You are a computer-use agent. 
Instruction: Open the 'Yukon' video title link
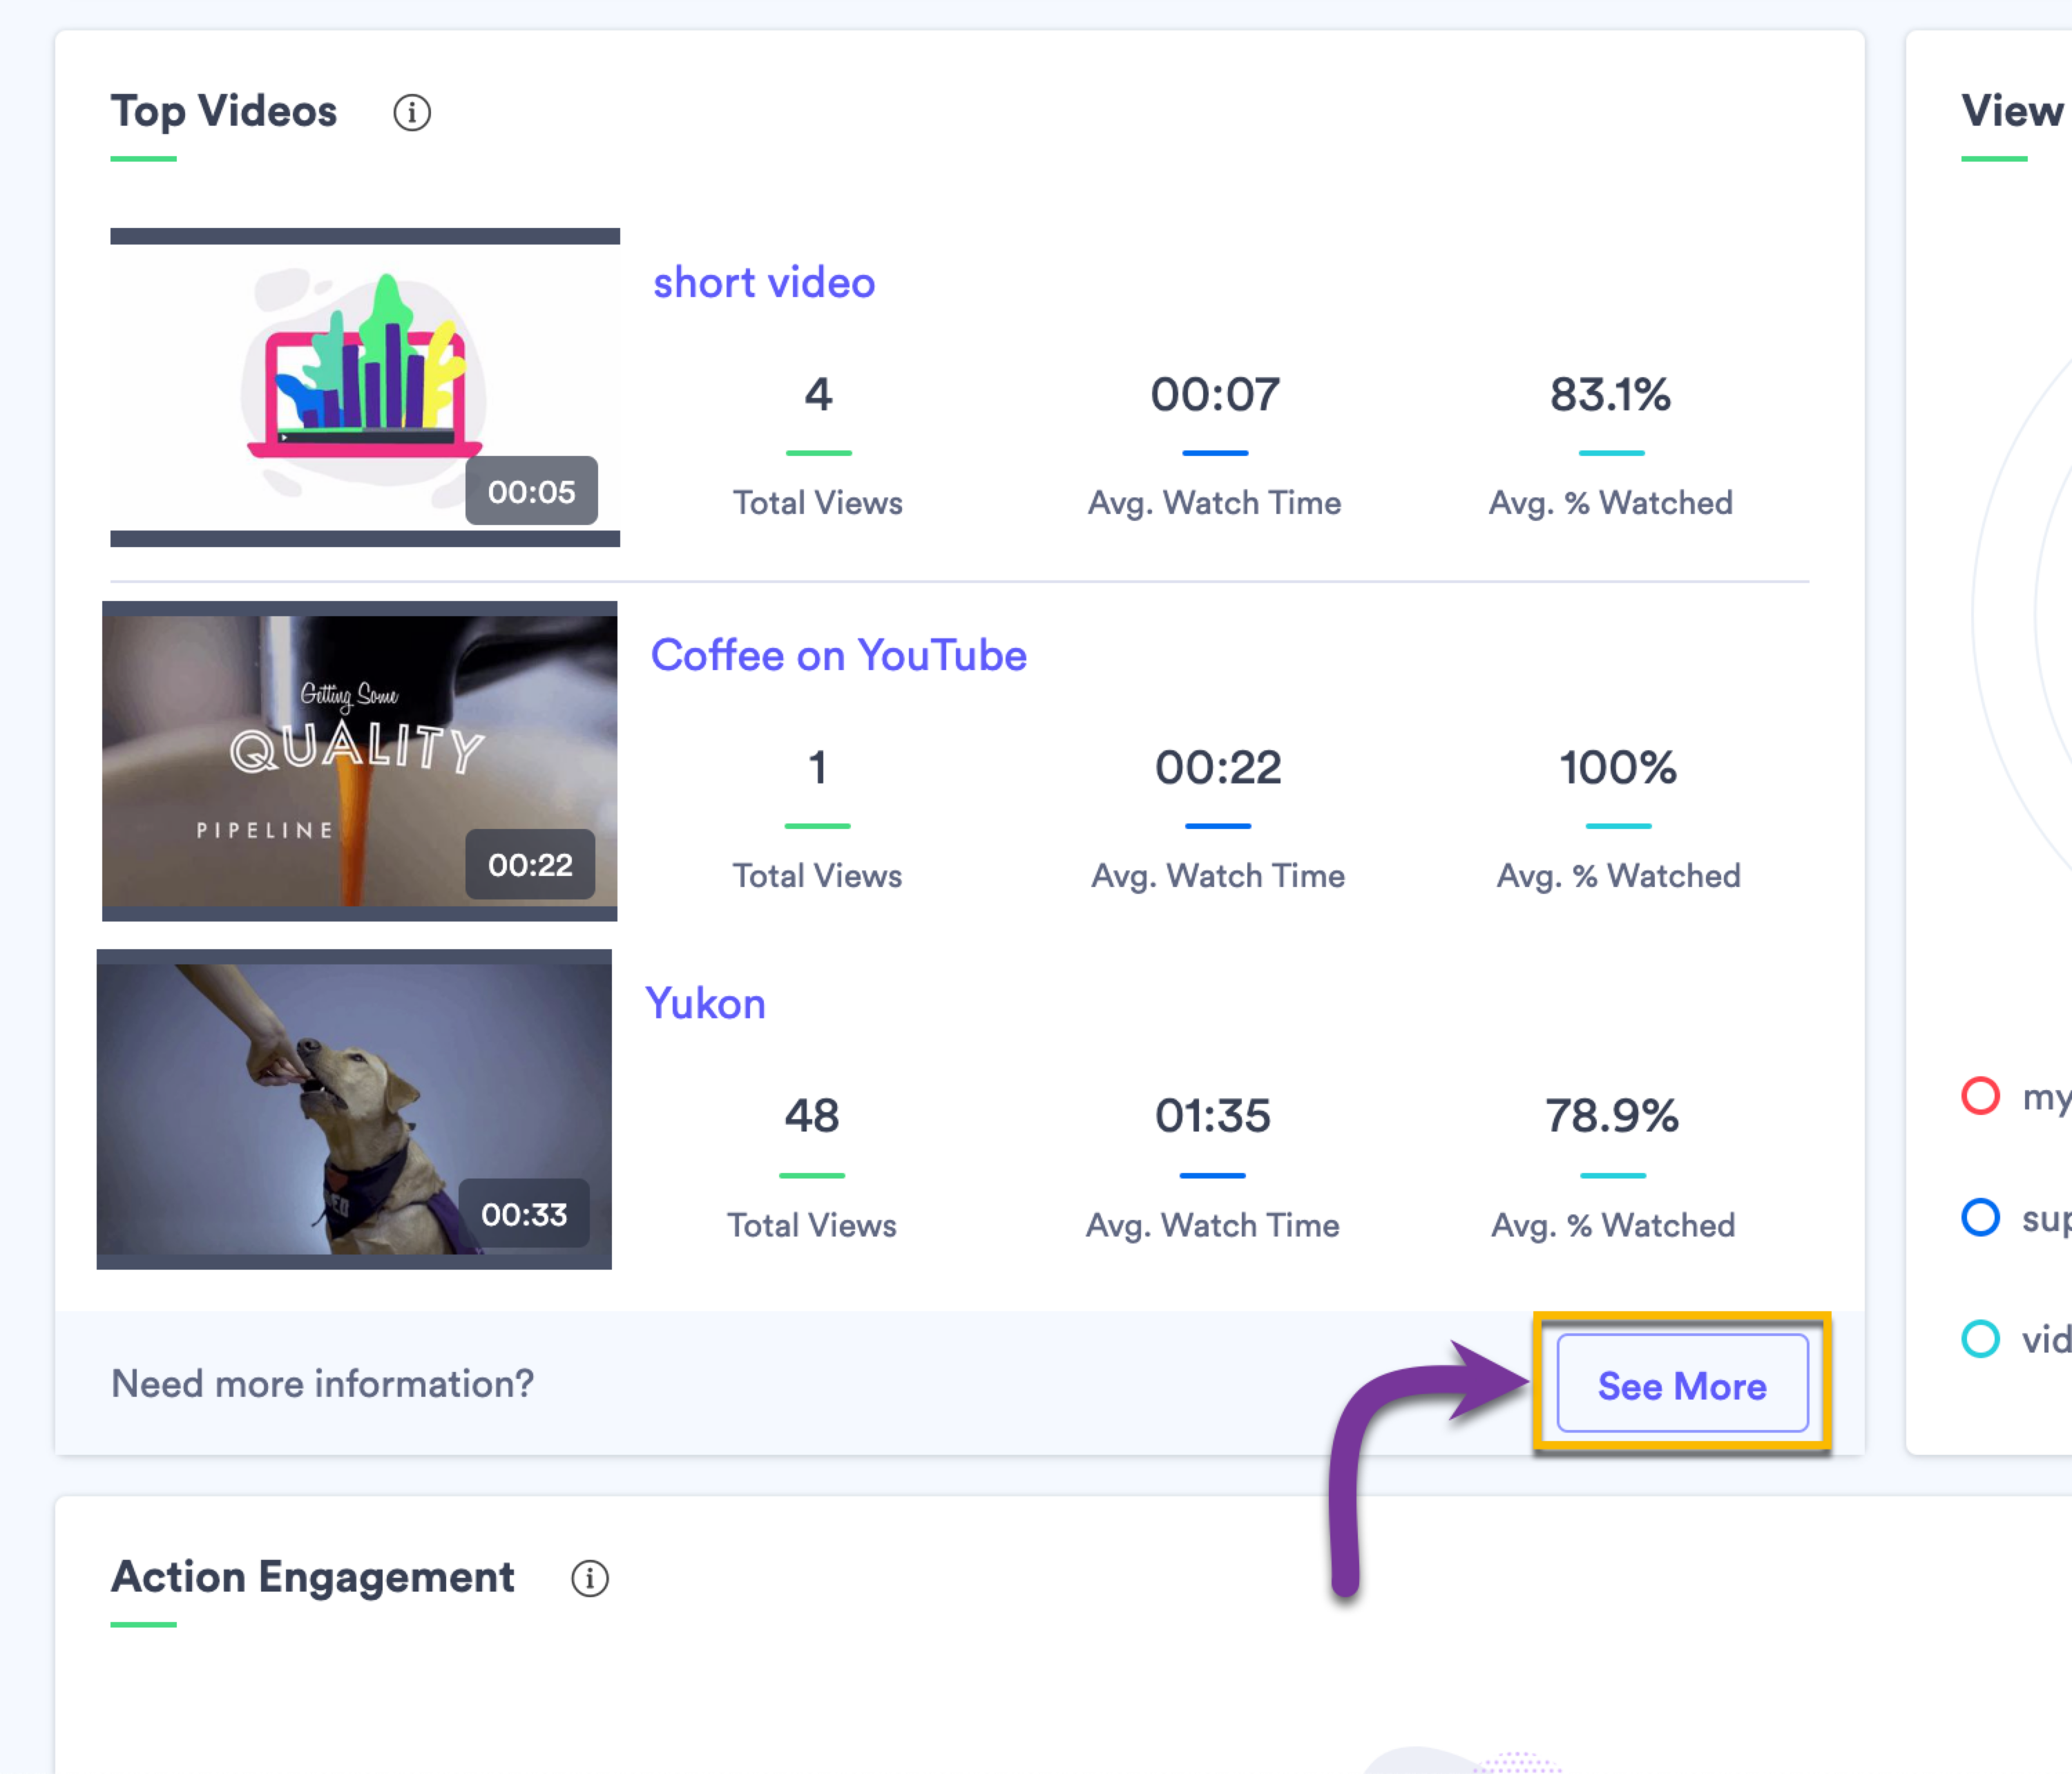tap(706, 1004)
